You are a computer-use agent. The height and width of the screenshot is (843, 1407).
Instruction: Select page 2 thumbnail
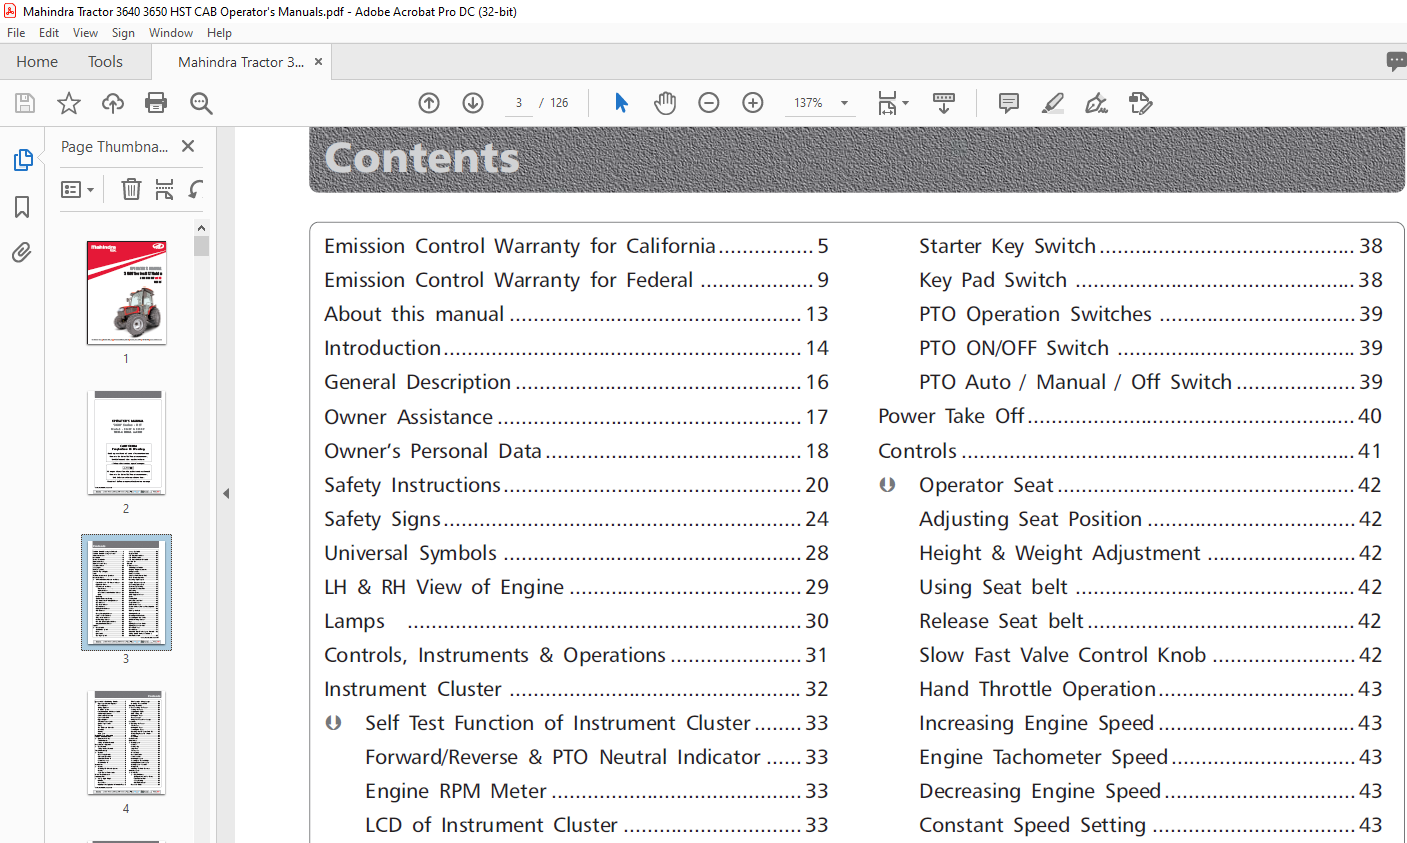tap(126, 443)
